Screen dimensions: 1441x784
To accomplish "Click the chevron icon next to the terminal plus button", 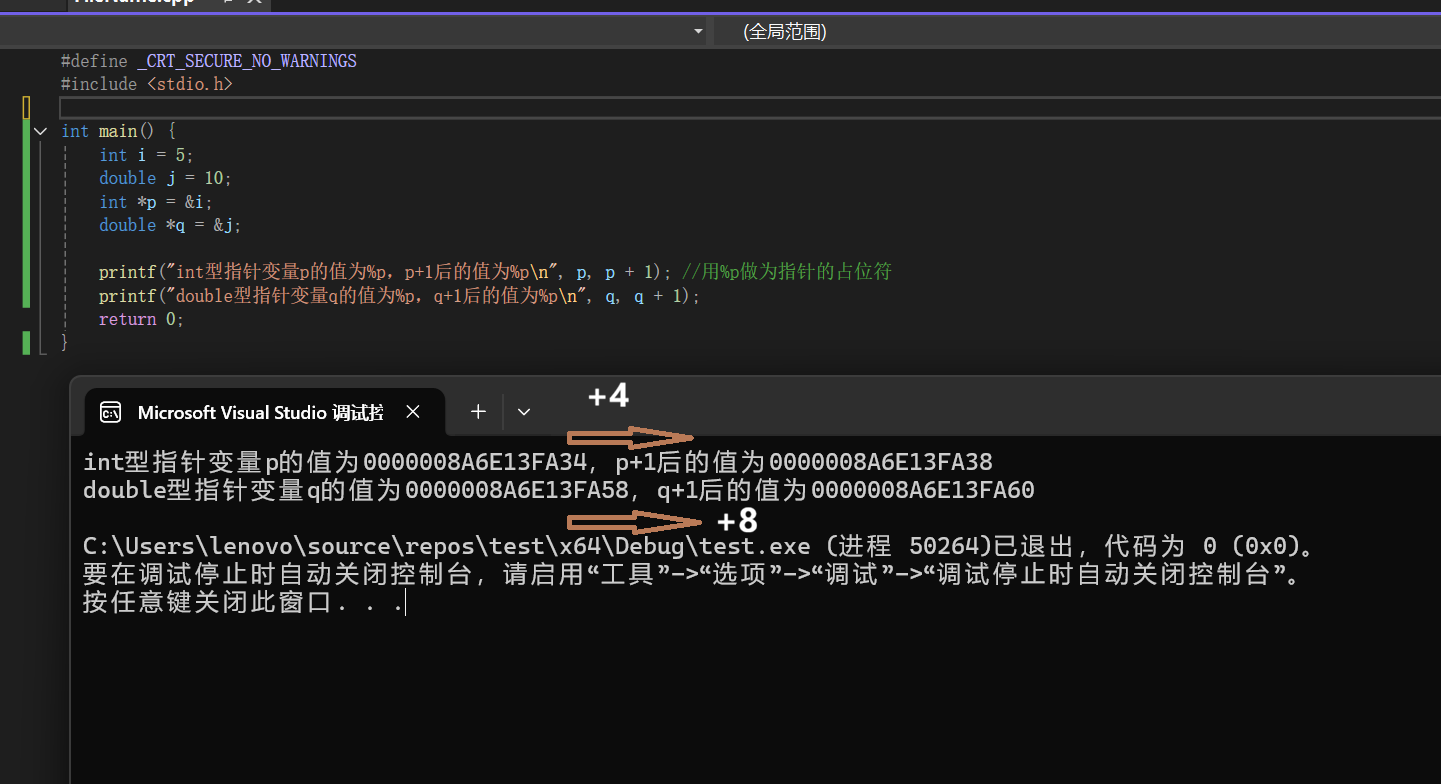I will coord(523,411).
